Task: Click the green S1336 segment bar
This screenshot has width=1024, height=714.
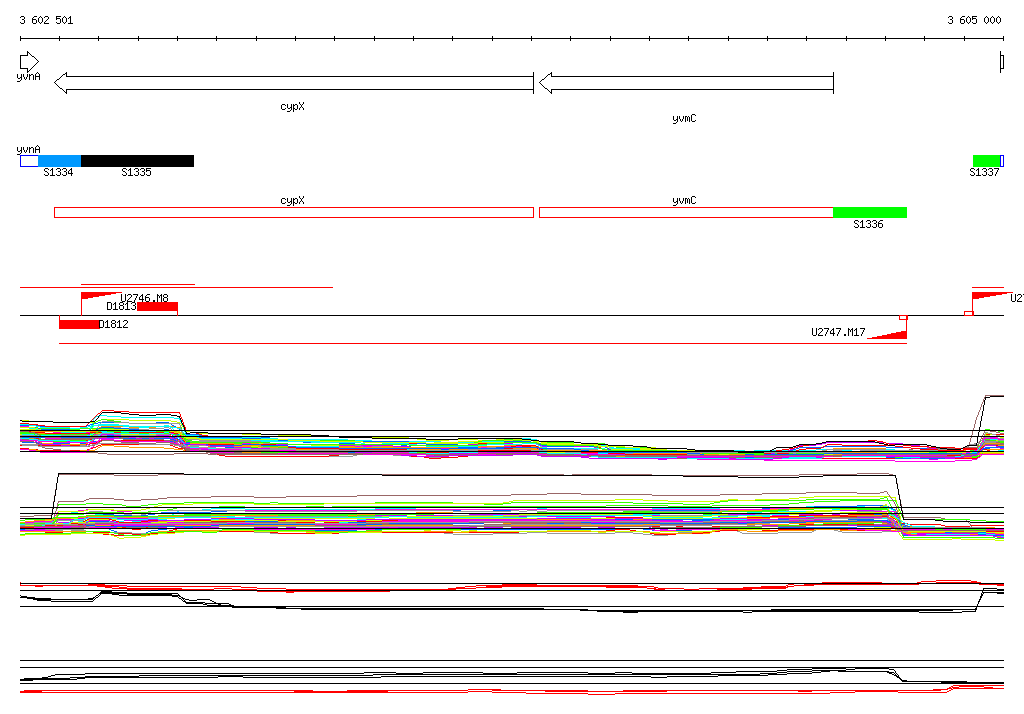Action: point(870,212)
